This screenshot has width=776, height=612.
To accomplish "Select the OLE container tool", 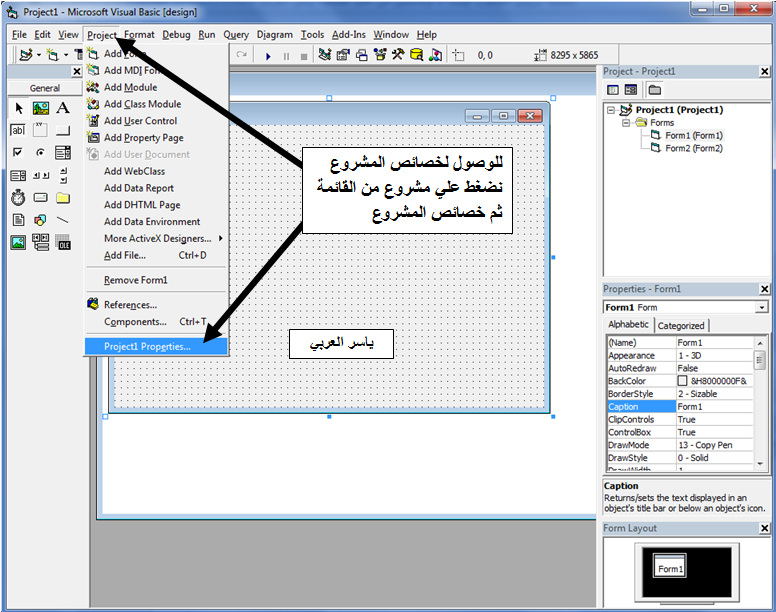I will click(63, 242).
